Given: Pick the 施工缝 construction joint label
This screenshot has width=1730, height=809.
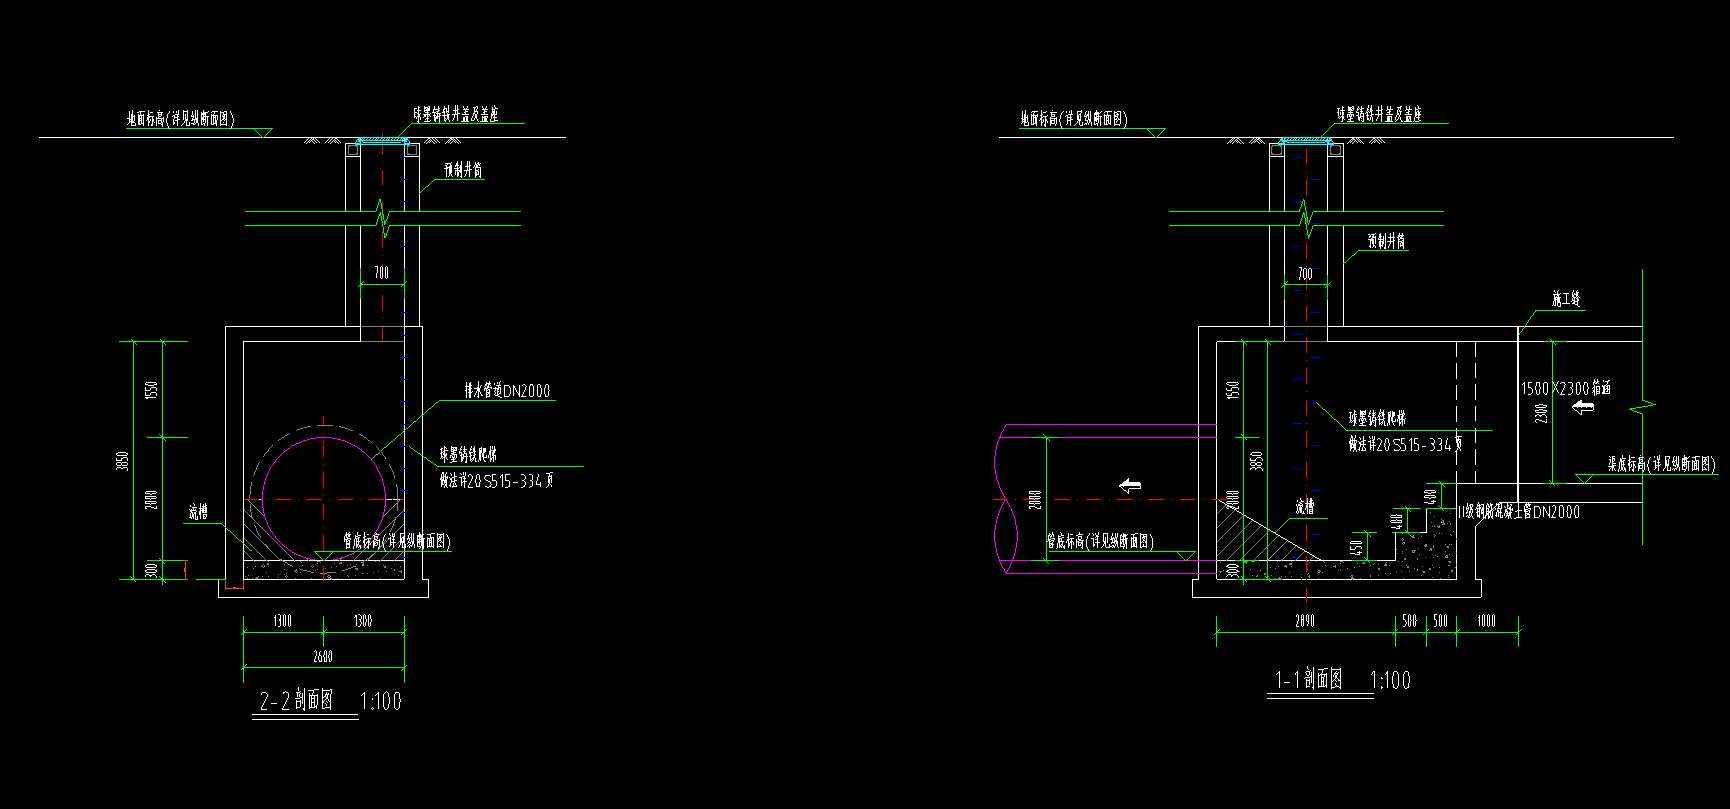Looking at the screenshot, I should pyautogui.click(x=1566, y=299).
